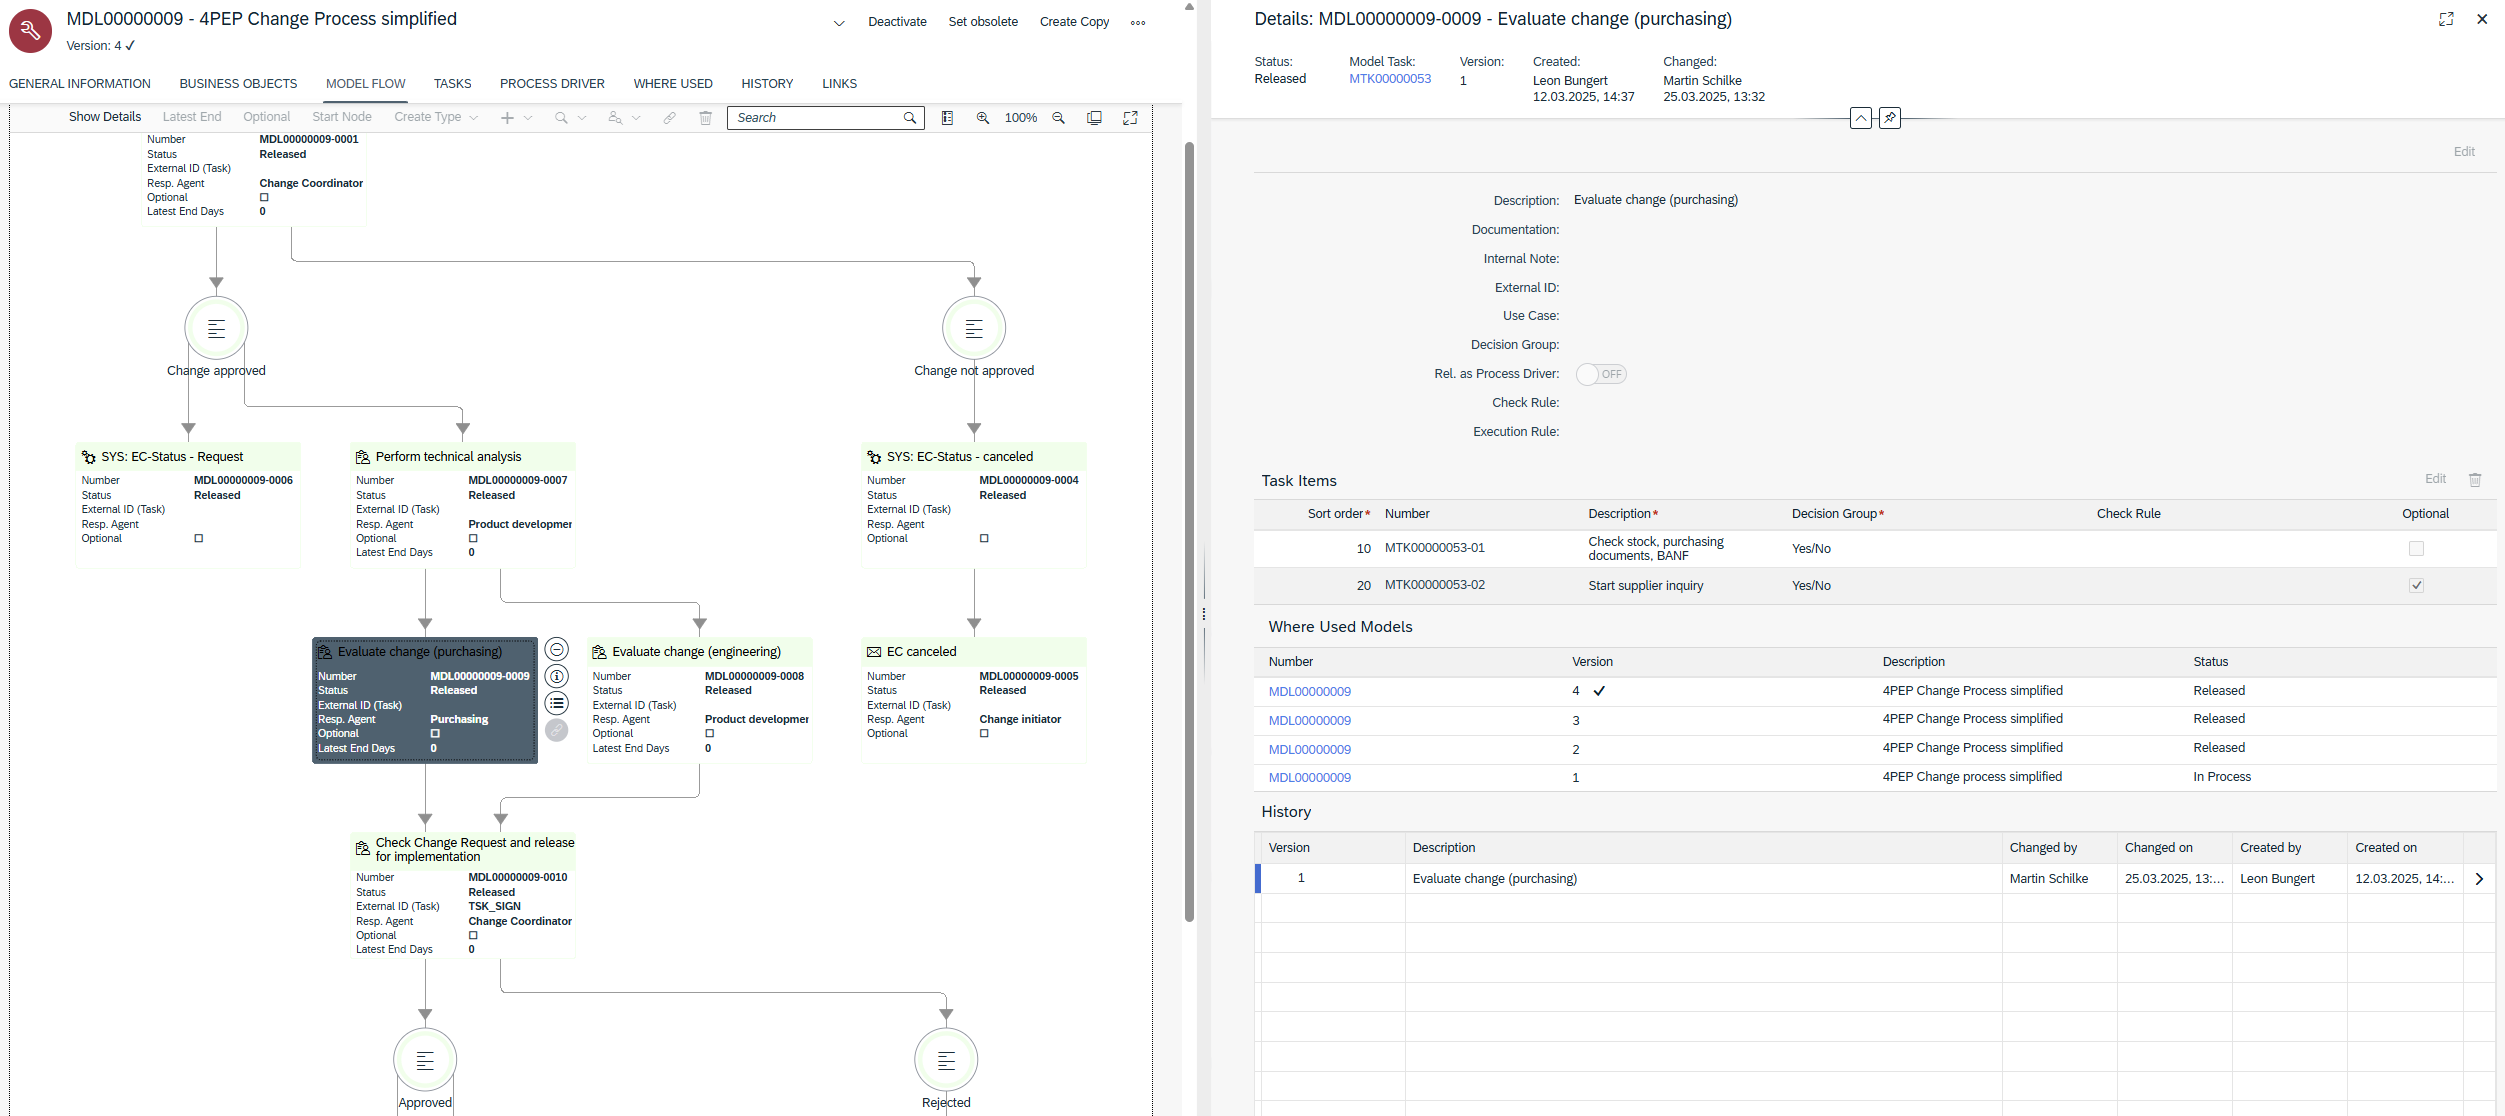Open the HISTORY tab
2505x1116 pixels.
tap(767, 84)
